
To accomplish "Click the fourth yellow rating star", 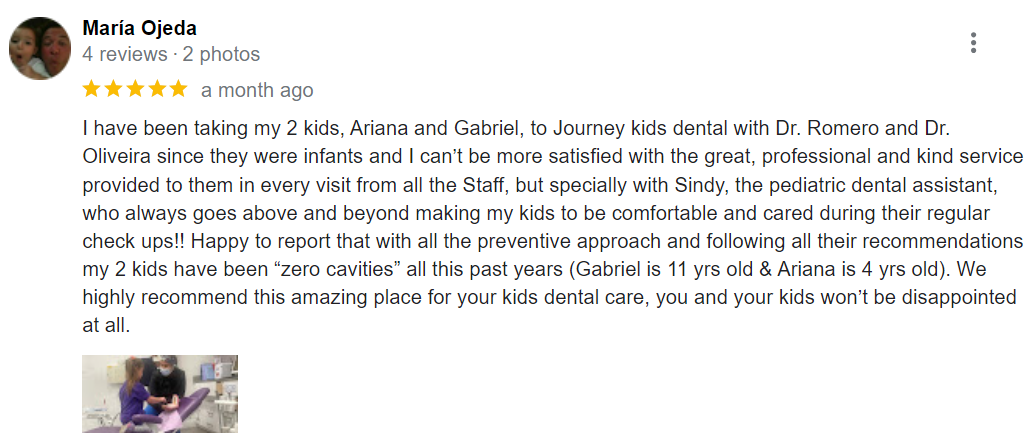I will tap(157, 89).
